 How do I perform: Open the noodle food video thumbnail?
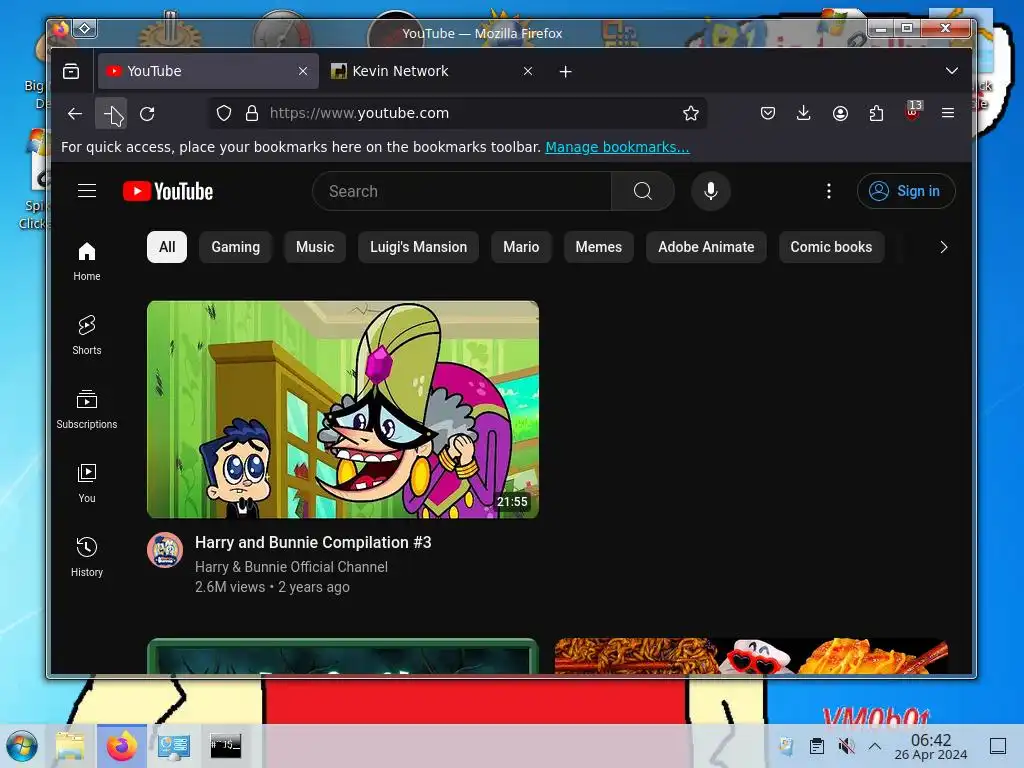click(x=751, y=656)
